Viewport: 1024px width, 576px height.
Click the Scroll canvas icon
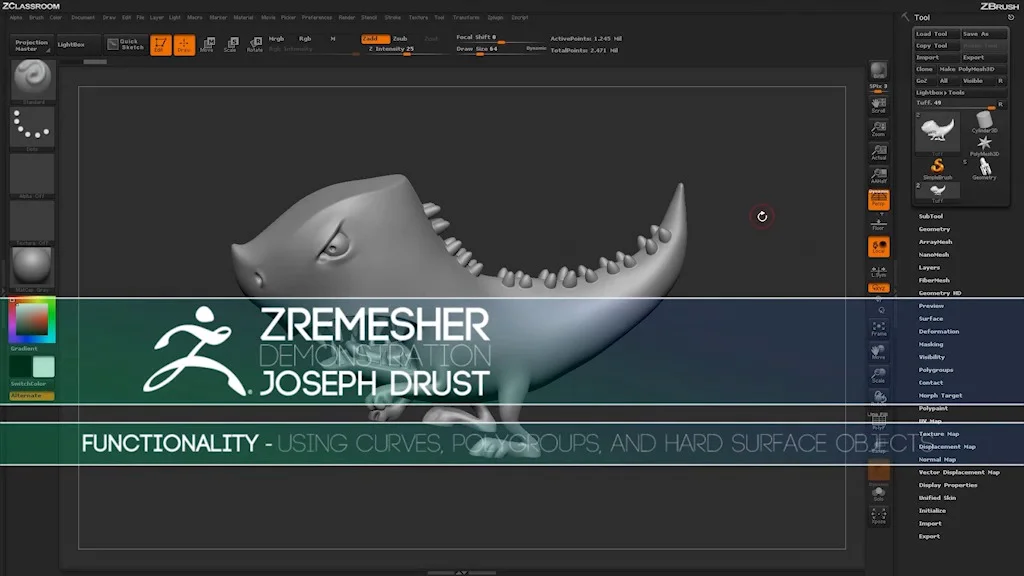click(x=878, y=104)
